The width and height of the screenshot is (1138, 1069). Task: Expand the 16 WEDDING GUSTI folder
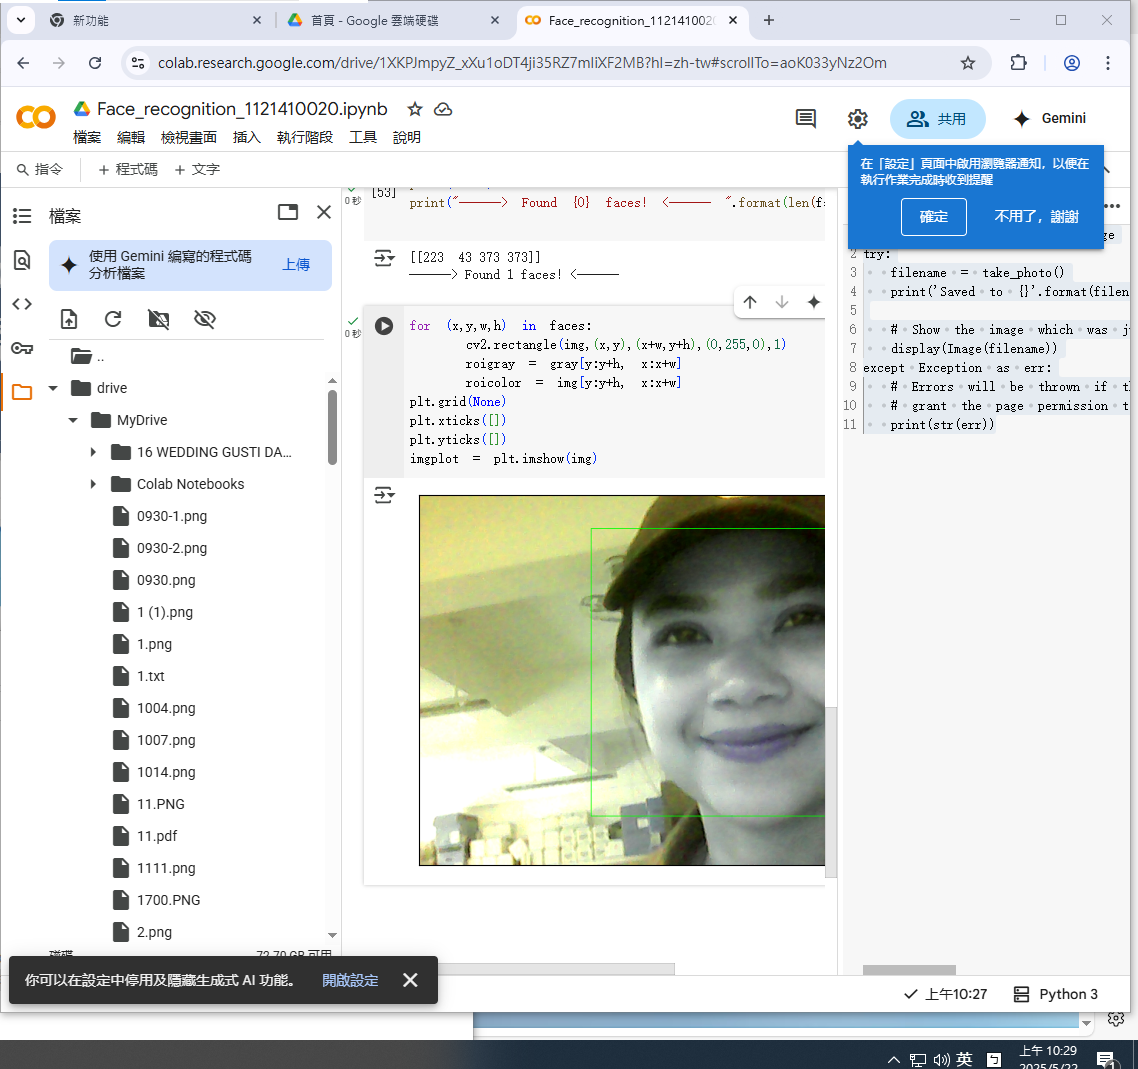point(93,452)
